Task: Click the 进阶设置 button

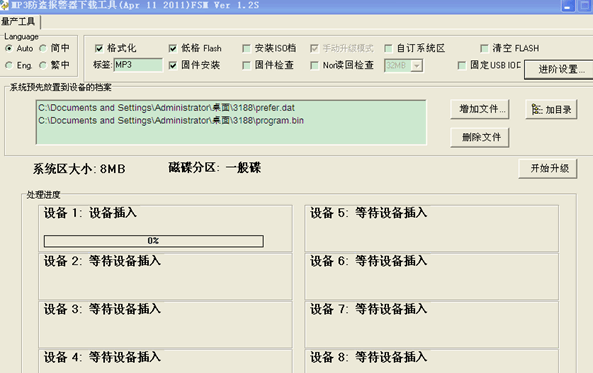Action: [559, 69]
